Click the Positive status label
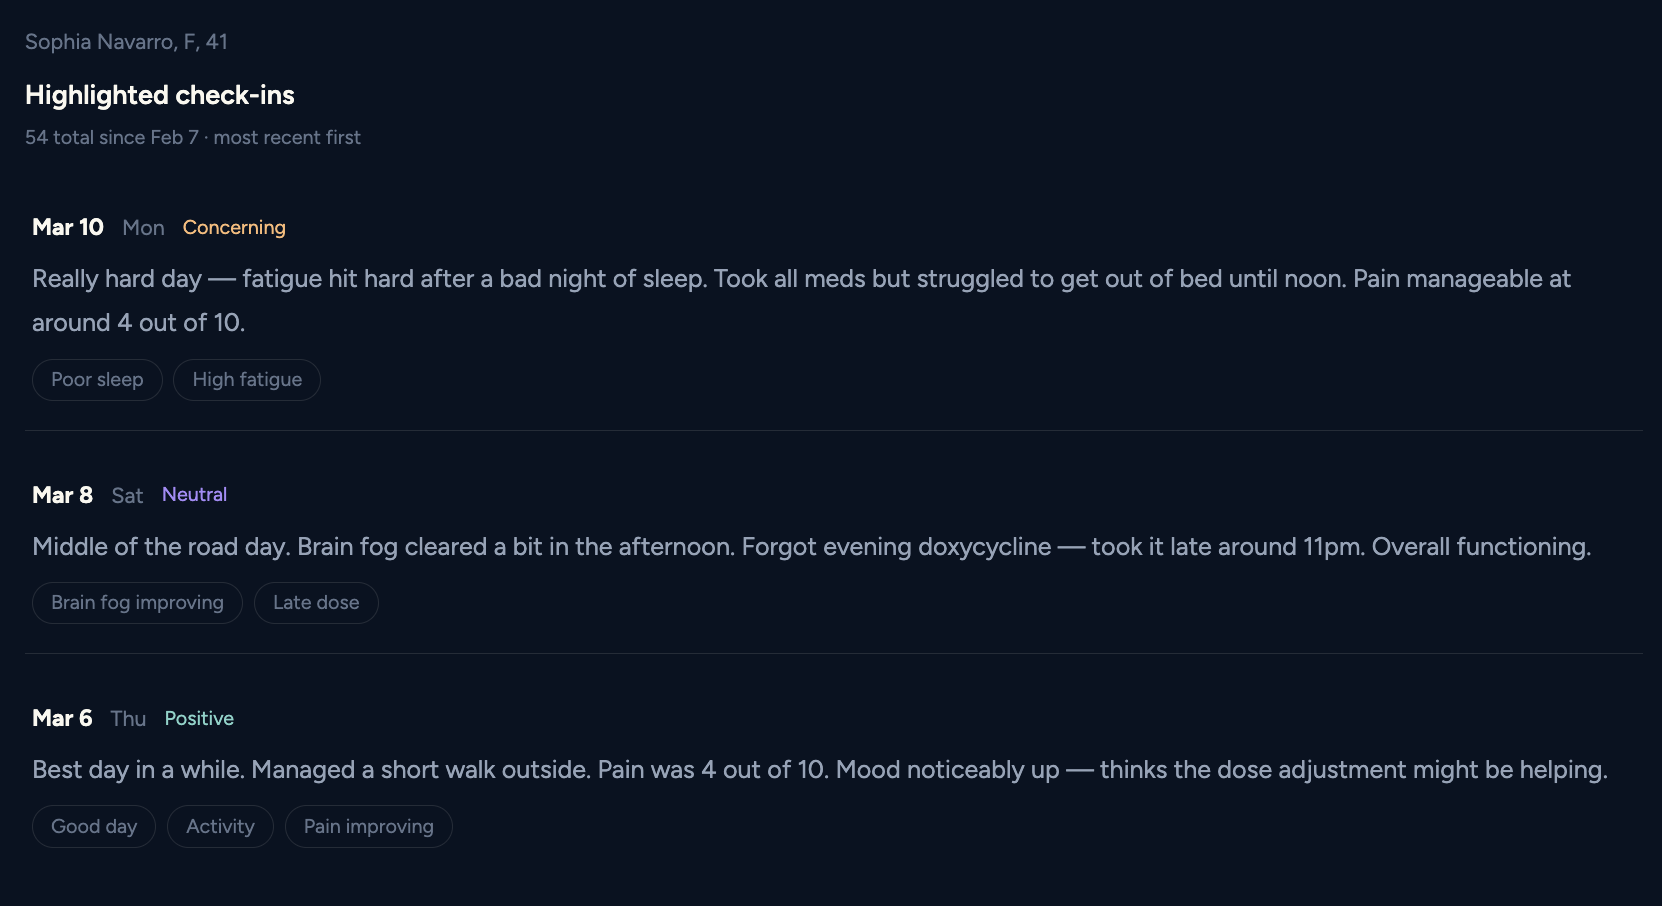The image size is (1662, 906). tap(199, 719)
